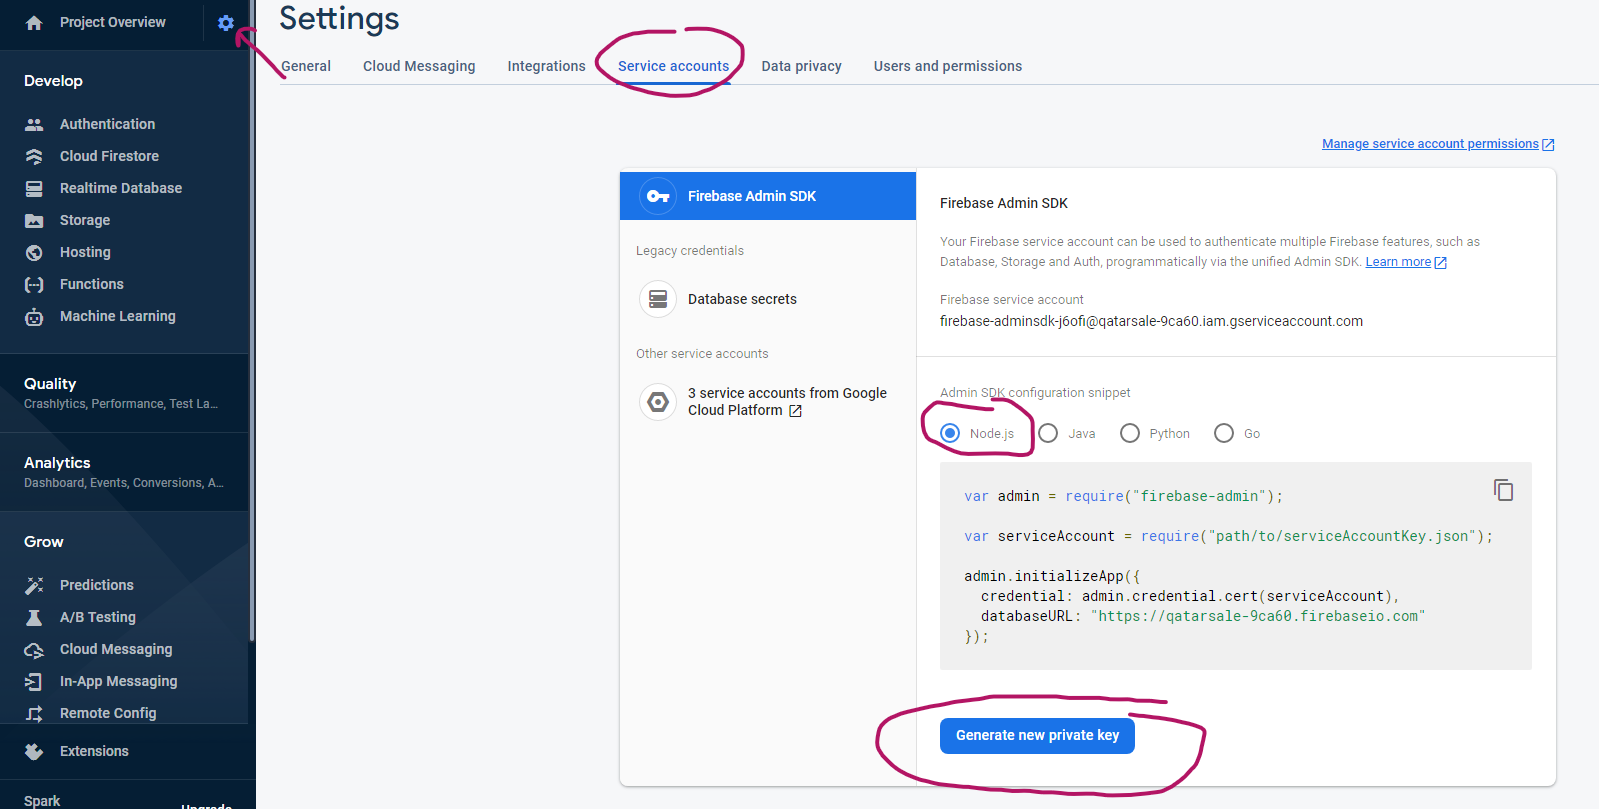The height and width of the screenshot is (809, 1599).
Task: Click the Database secrets icon
Action: pos(658,299)
